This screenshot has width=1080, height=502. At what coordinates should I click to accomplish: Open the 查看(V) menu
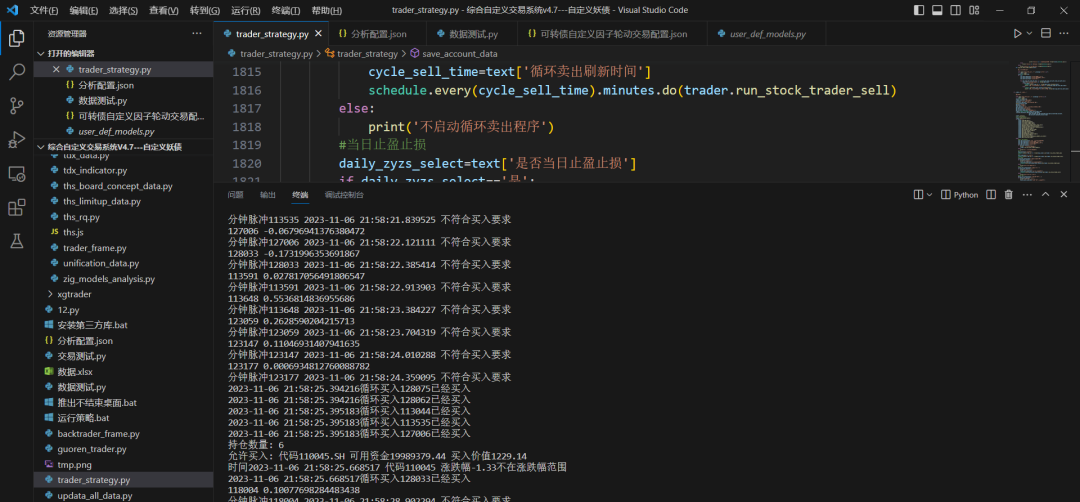(x=164, y=10)
